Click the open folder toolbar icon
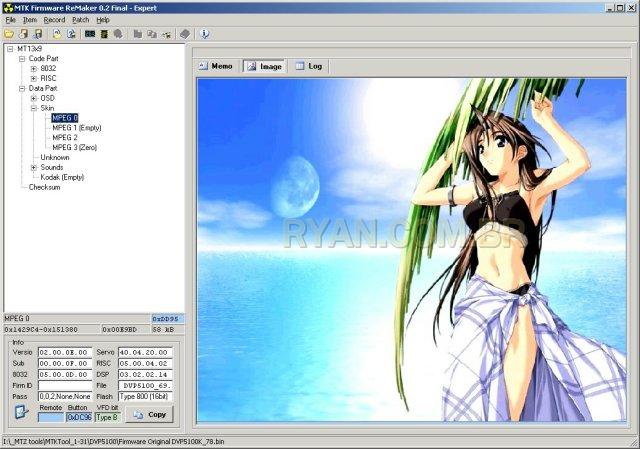 (x=9, y=33)
